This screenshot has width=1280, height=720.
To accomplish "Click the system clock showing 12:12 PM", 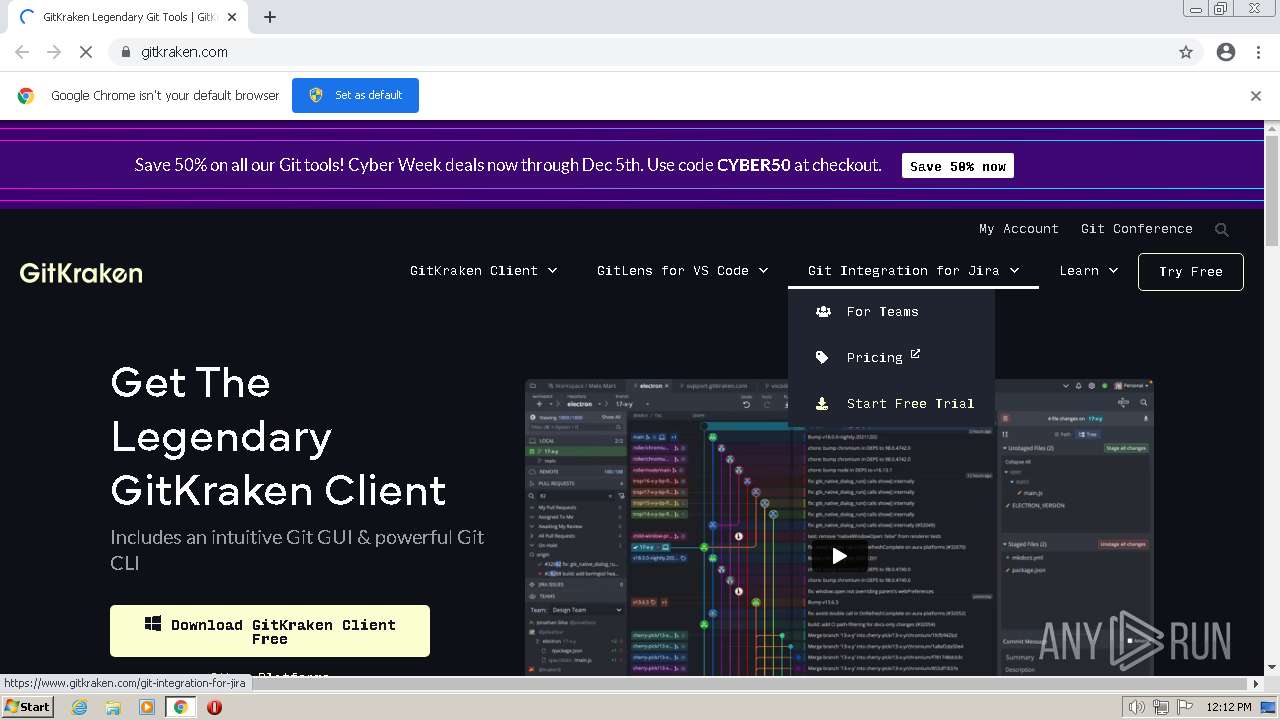I will click(x=1229, y=707).
